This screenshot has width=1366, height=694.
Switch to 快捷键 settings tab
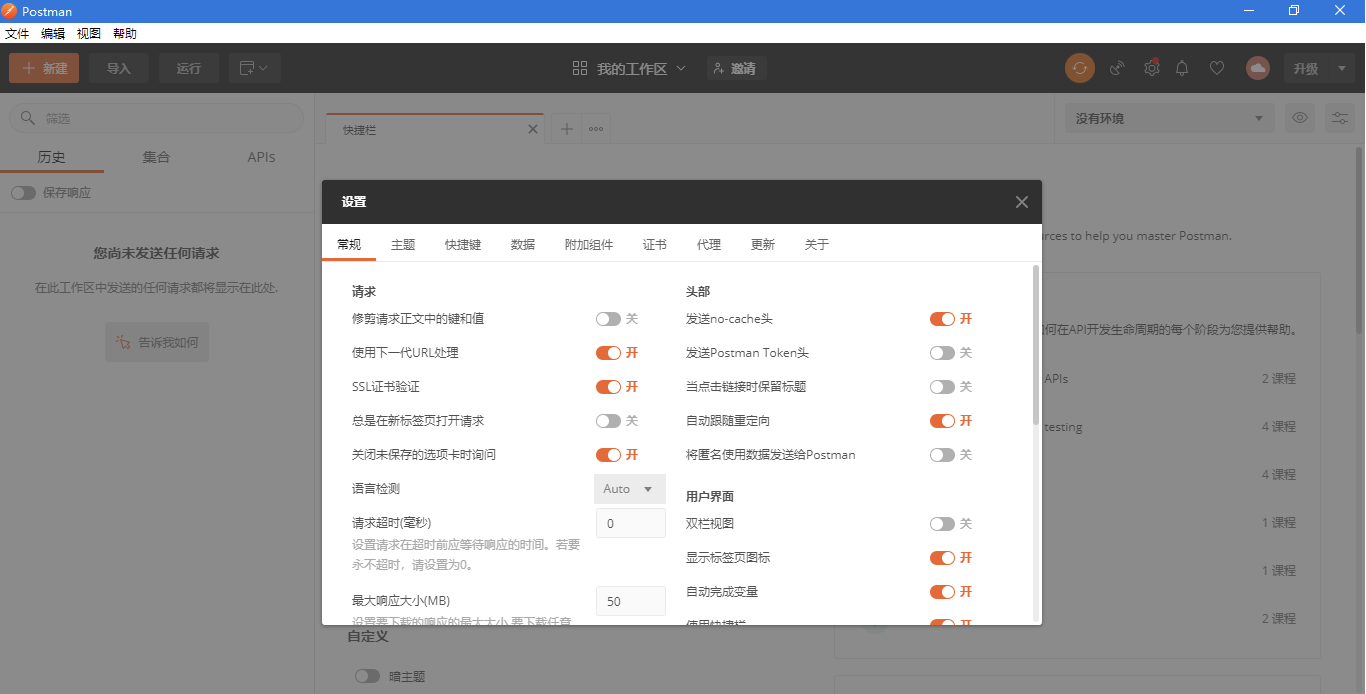(463, 244)
